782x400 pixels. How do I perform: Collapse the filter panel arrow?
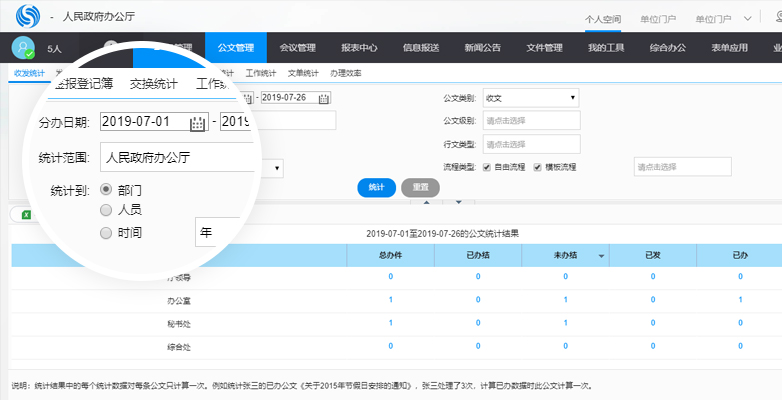tap(427, 202)
